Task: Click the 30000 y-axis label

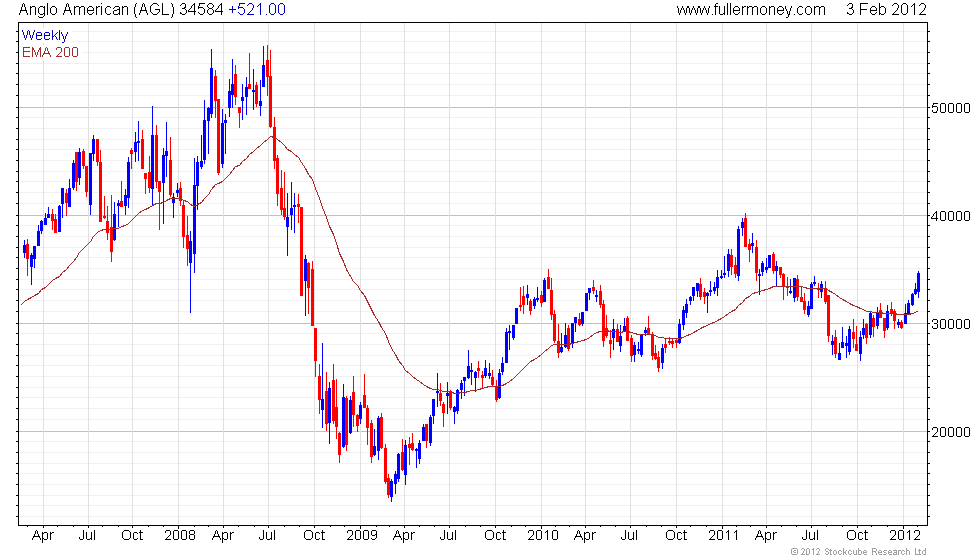Action: tap(951, 324)
